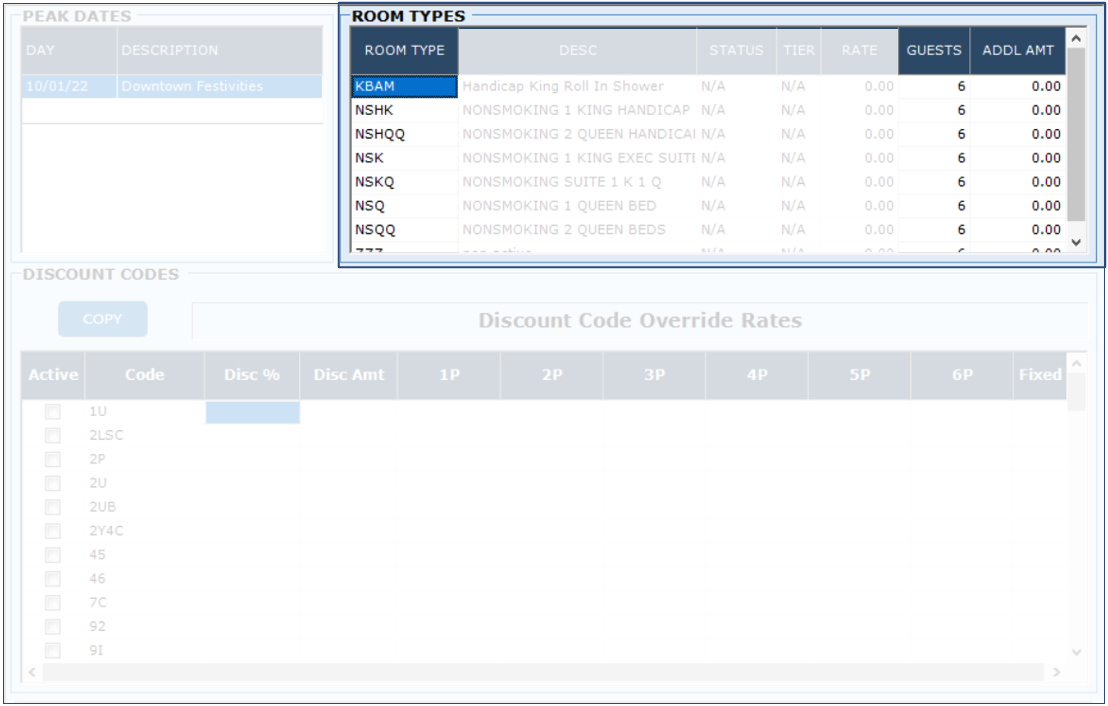Enable the Active checkbox for code 2LSC
The width and height of the screenshot is (1108, 706).
[53, 435]
